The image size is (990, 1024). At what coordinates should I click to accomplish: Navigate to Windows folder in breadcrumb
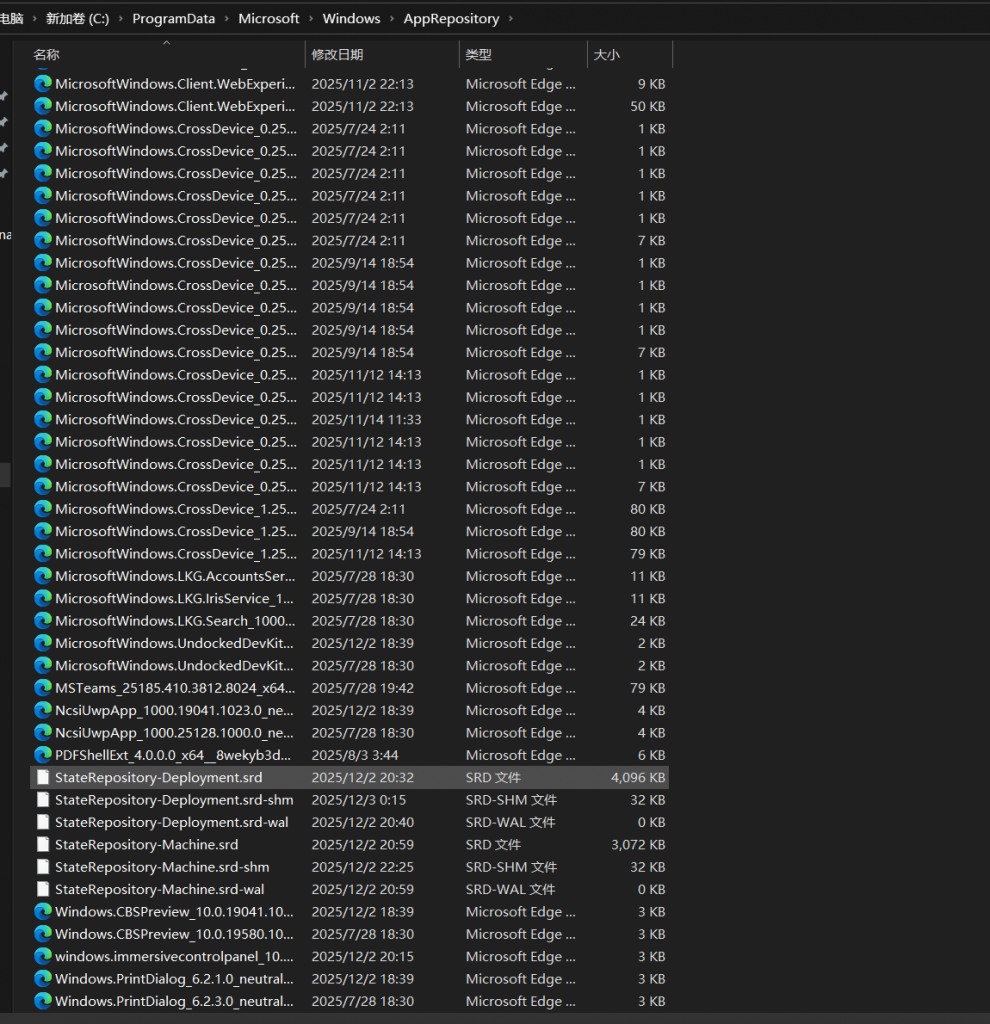[x=351, y=19]
